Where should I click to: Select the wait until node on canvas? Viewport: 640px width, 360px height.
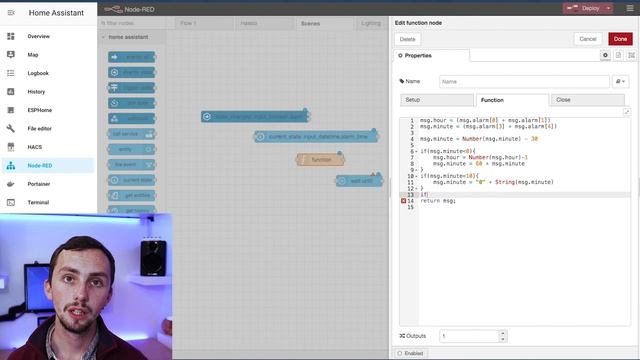click(360, 180)
